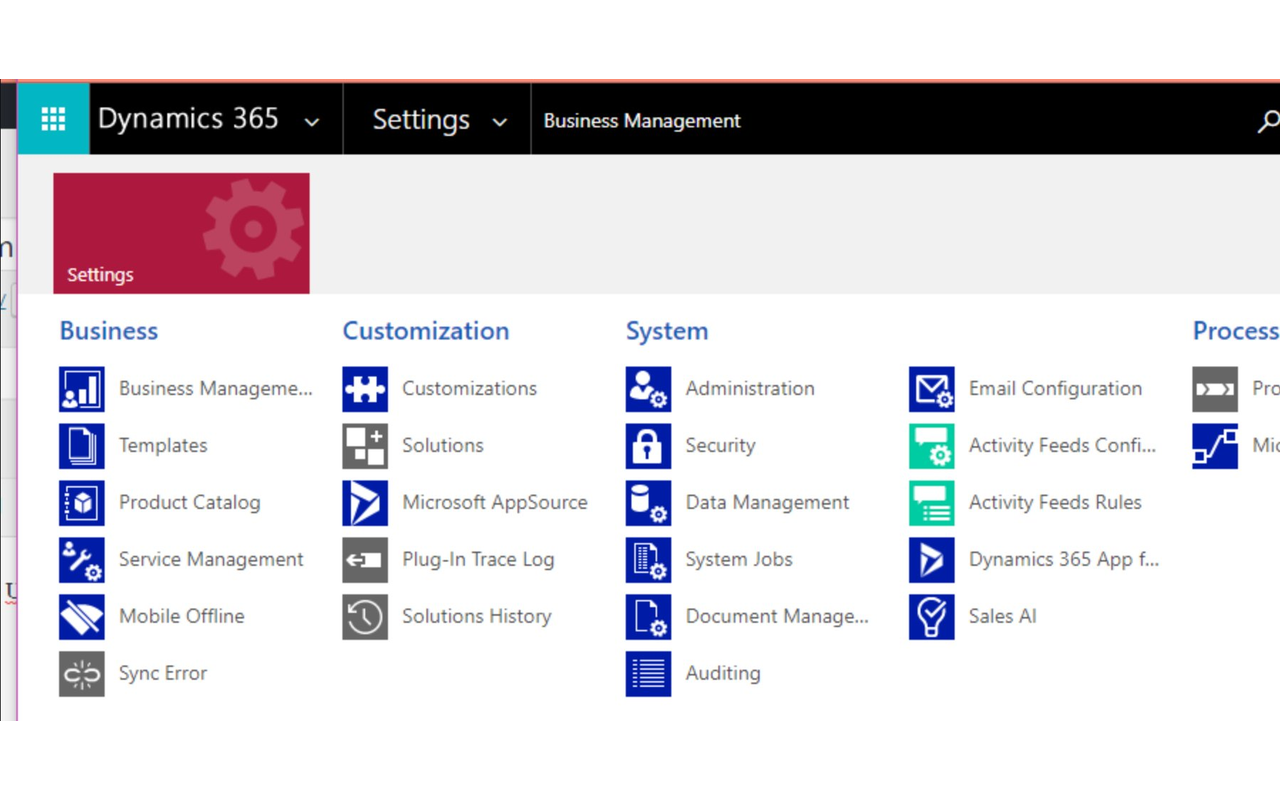Click the Activity Feeds Rules icon

coord(932,503)
